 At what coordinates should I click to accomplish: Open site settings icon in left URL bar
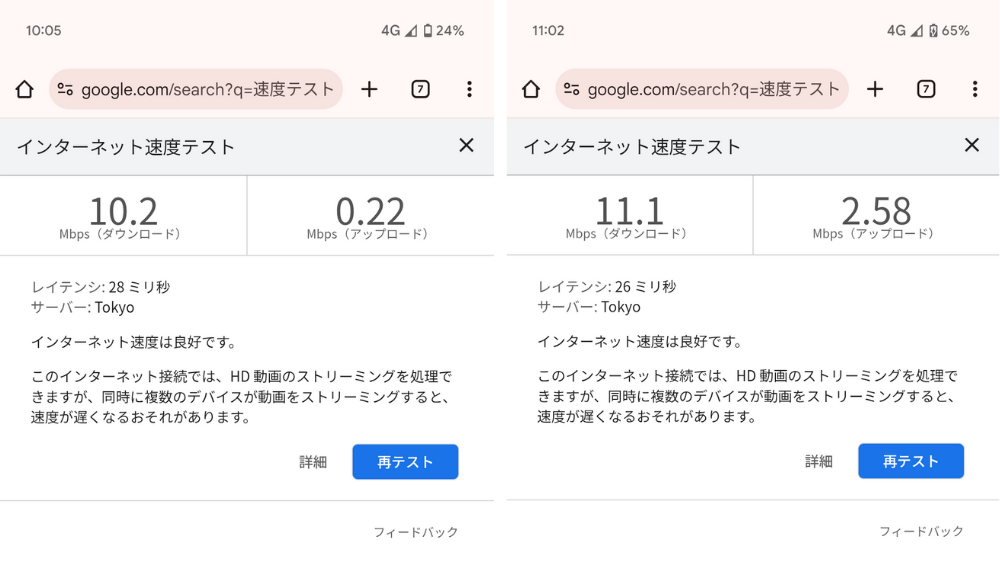click(65, 89)
